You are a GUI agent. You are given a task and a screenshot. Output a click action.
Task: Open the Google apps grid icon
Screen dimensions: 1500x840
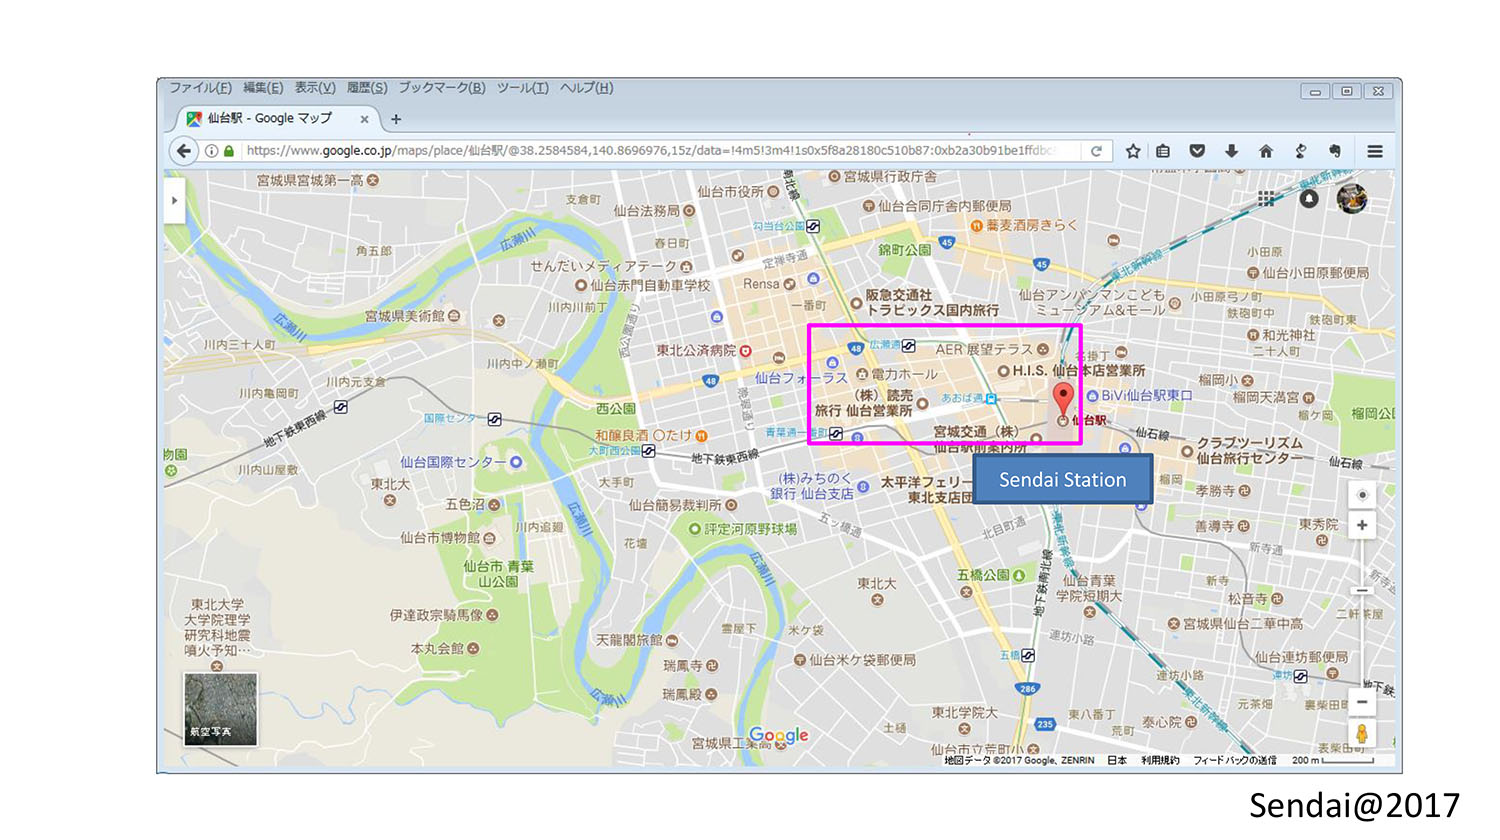(x=1266, y=199)
